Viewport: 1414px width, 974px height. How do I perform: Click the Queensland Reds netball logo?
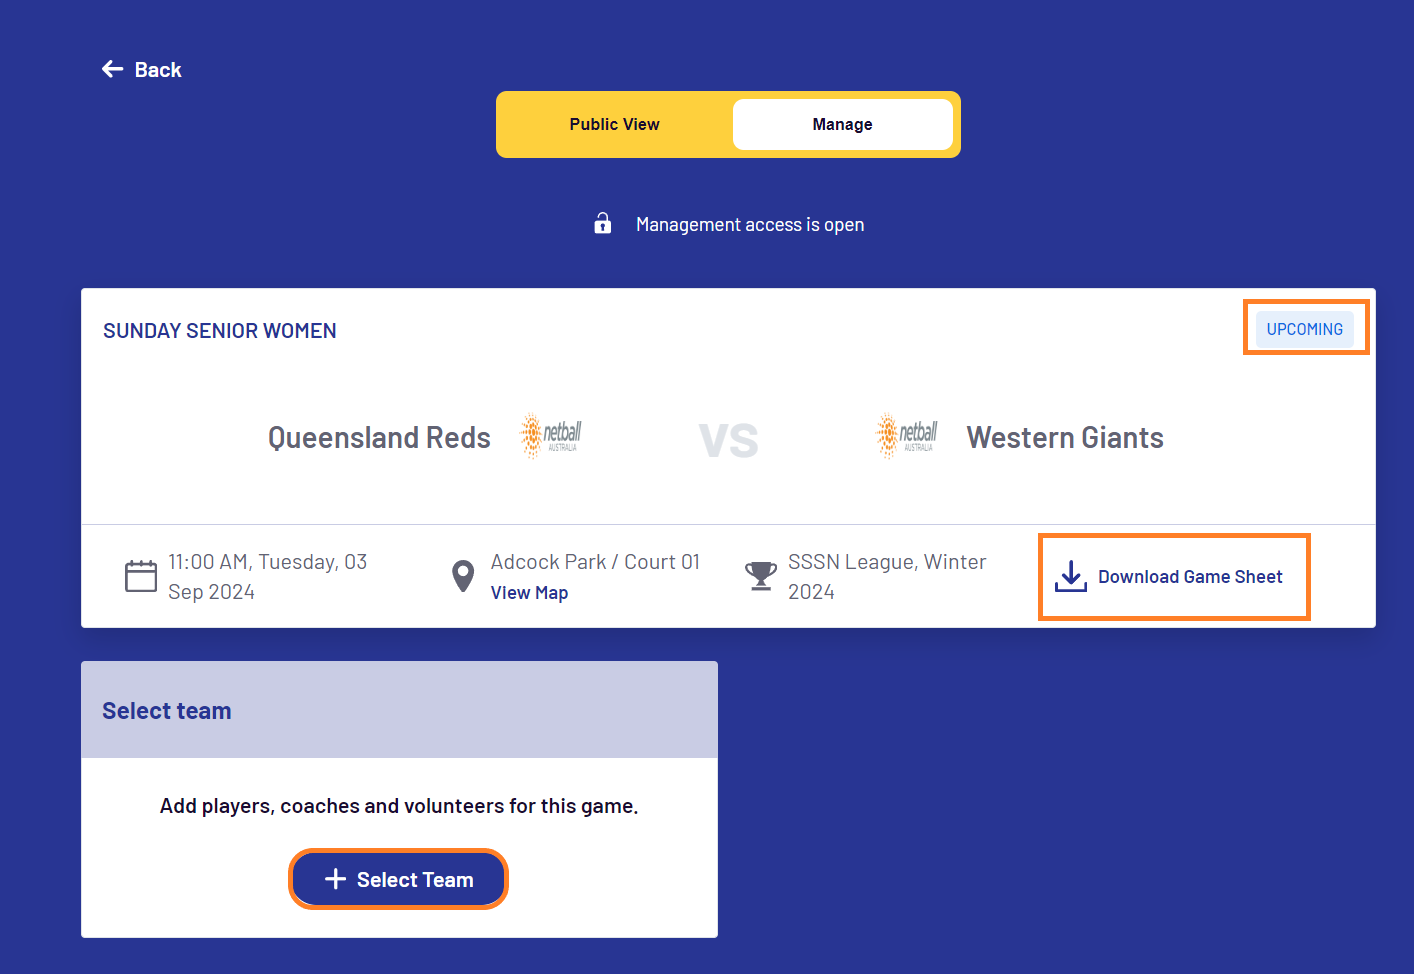[551, 435]
